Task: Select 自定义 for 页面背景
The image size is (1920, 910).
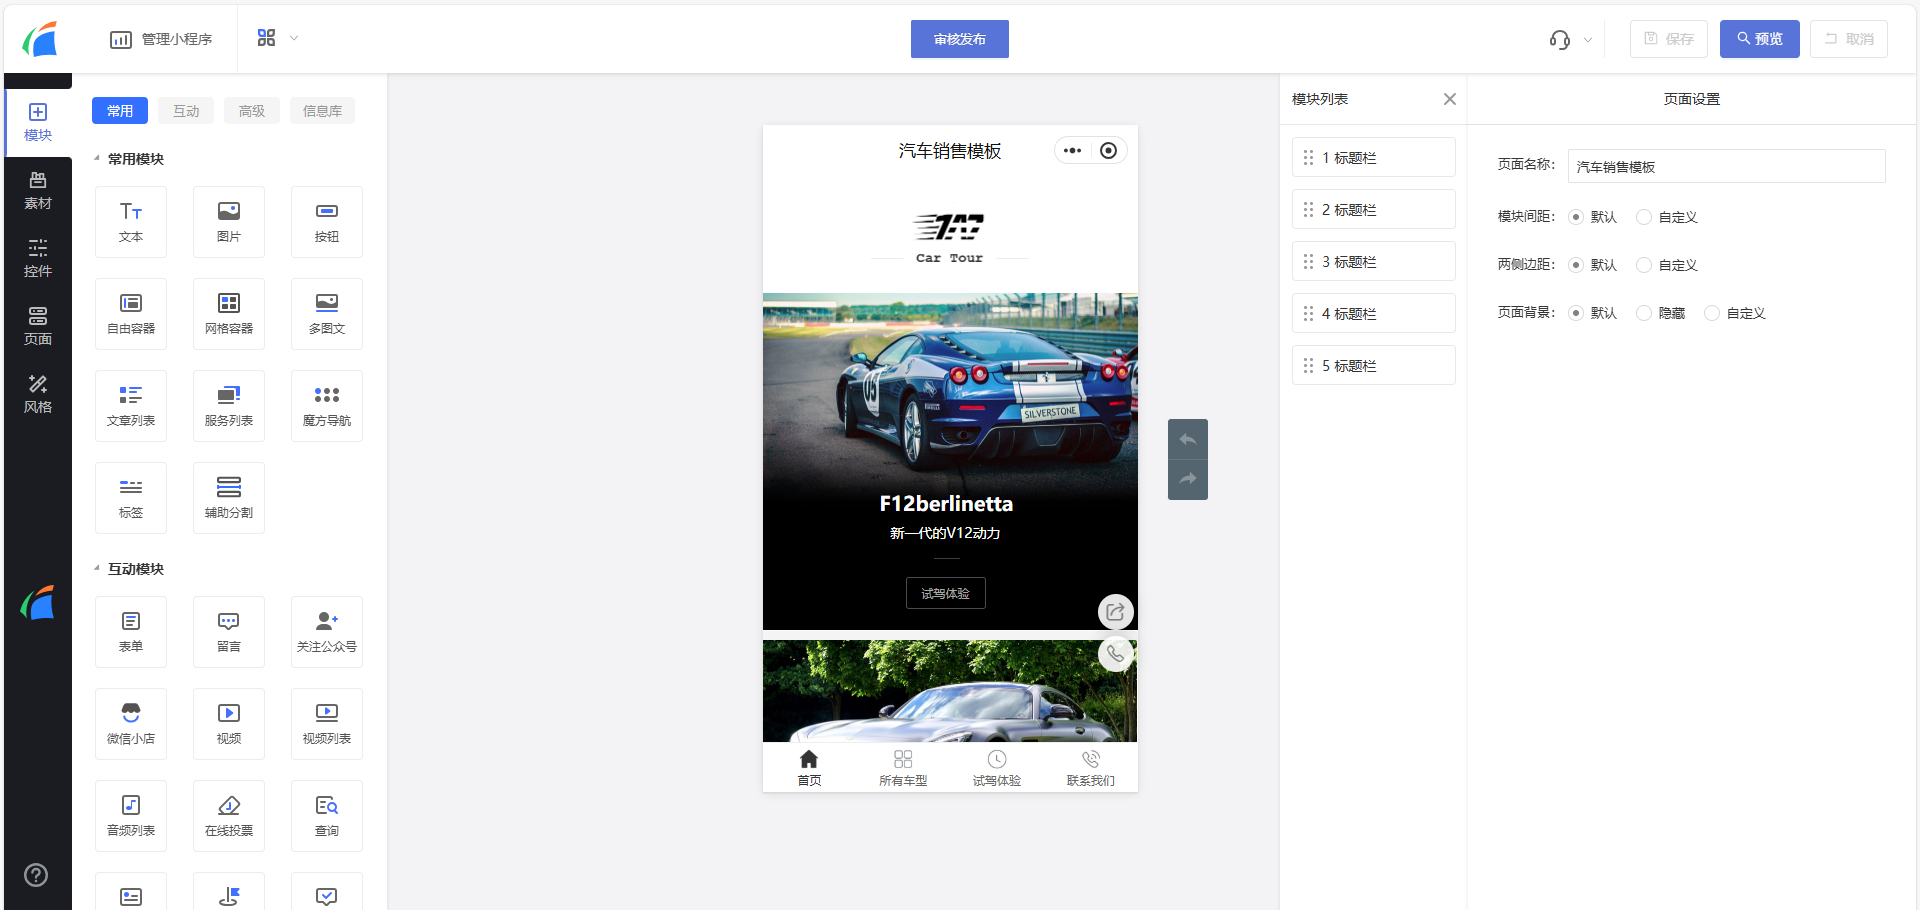Action: click(x=1712, y=313)
